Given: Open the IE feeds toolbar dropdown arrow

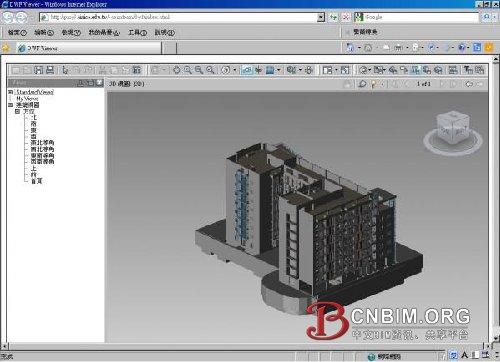Looking at the screenshot, I should point(376,48).
